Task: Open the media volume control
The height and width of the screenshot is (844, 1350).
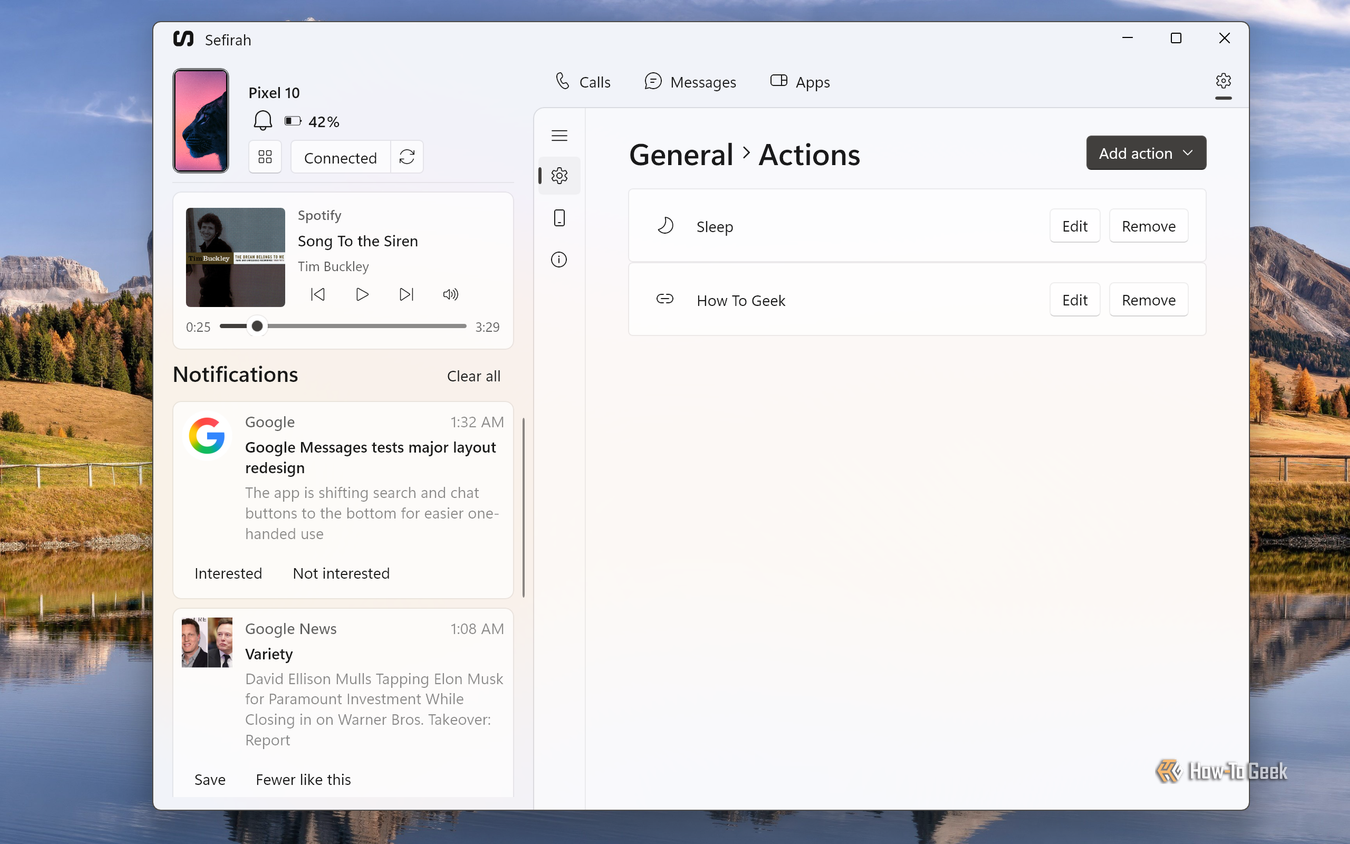Action: pos(451,294)
